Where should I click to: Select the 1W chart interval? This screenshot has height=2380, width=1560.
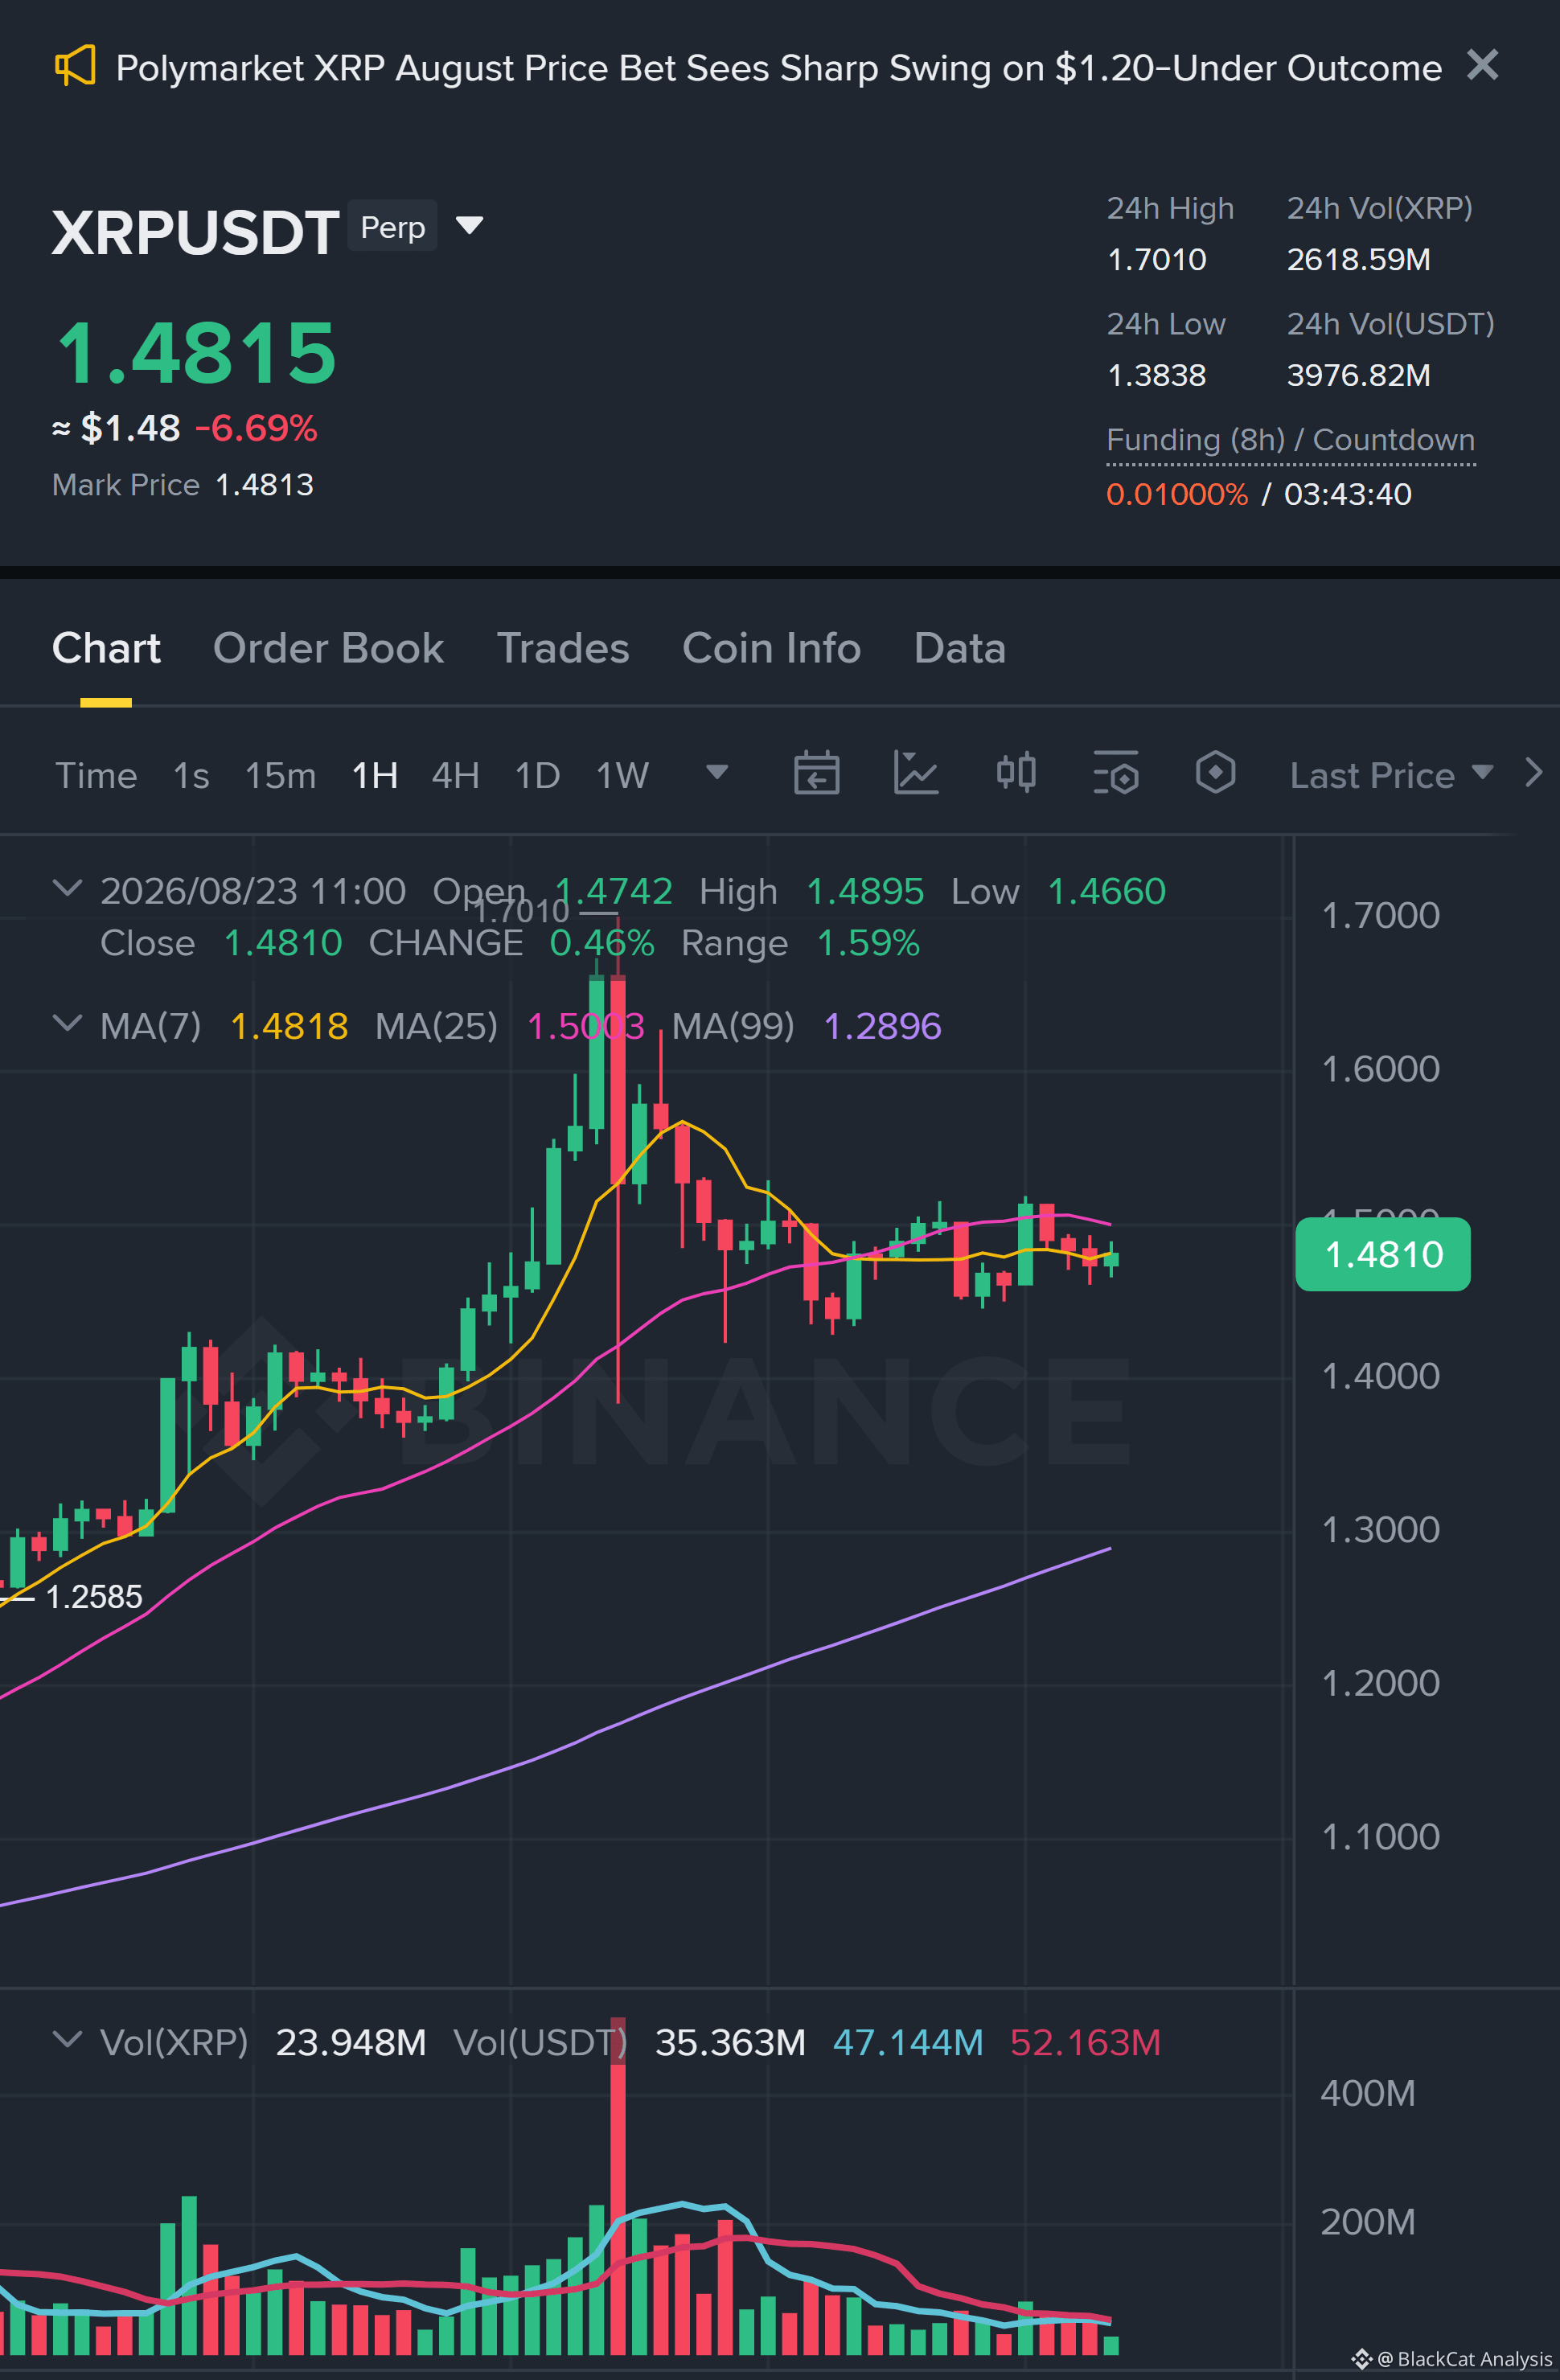point(622,775)
